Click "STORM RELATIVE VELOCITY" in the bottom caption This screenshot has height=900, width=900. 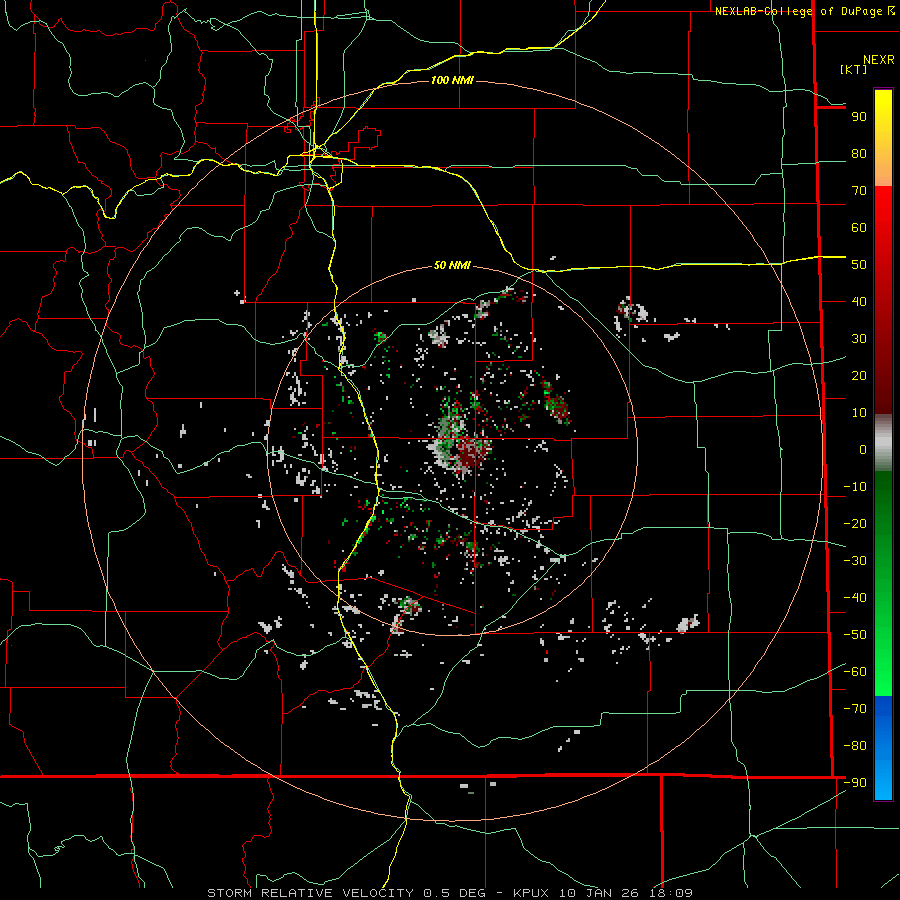(310, 893)
